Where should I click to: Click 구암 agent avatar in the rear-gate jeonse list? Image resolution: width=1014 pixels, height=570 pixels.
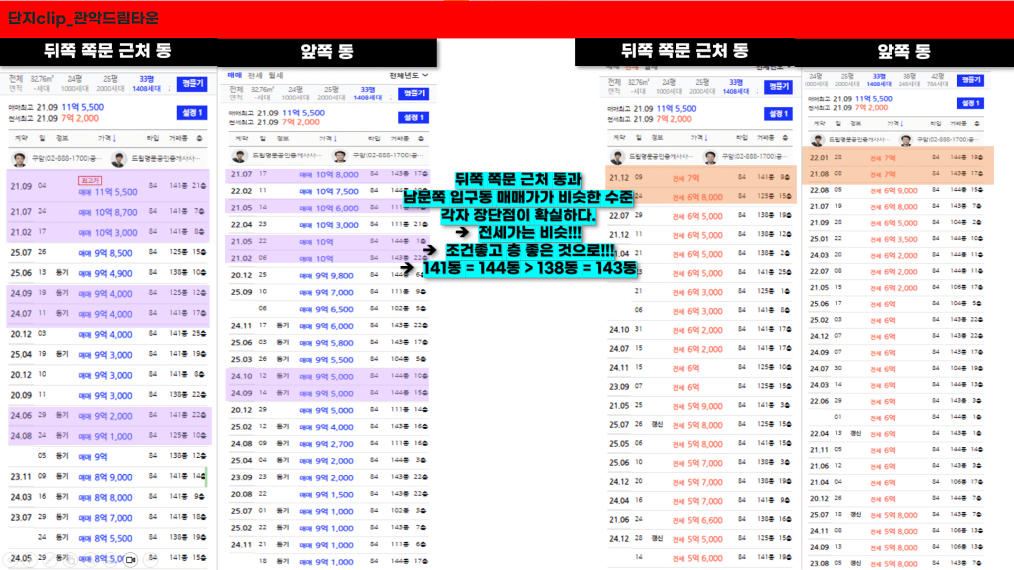click(710, 157)
